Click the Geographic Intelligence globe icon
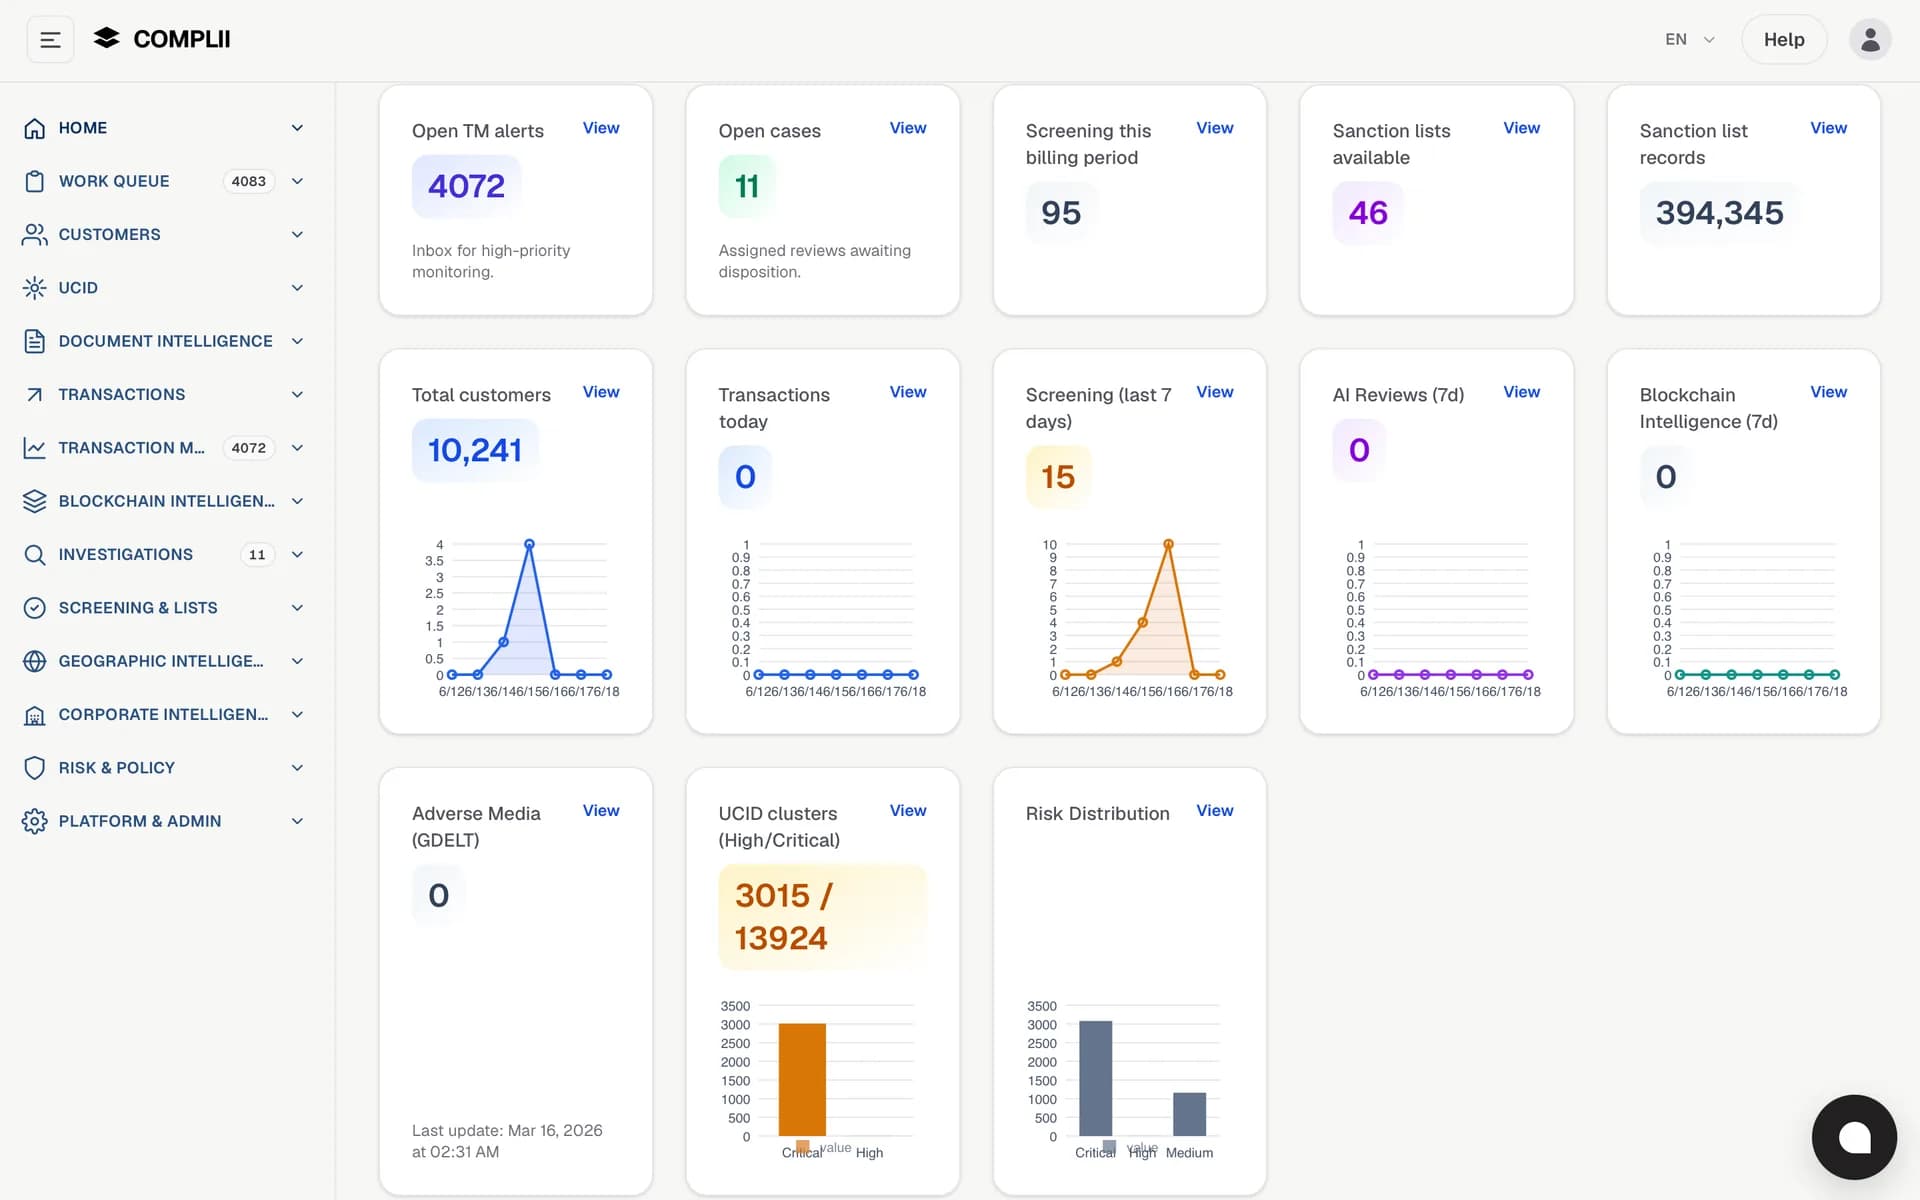The height and width of the screenshot is (1200, 1920). (x=35, y=661)
